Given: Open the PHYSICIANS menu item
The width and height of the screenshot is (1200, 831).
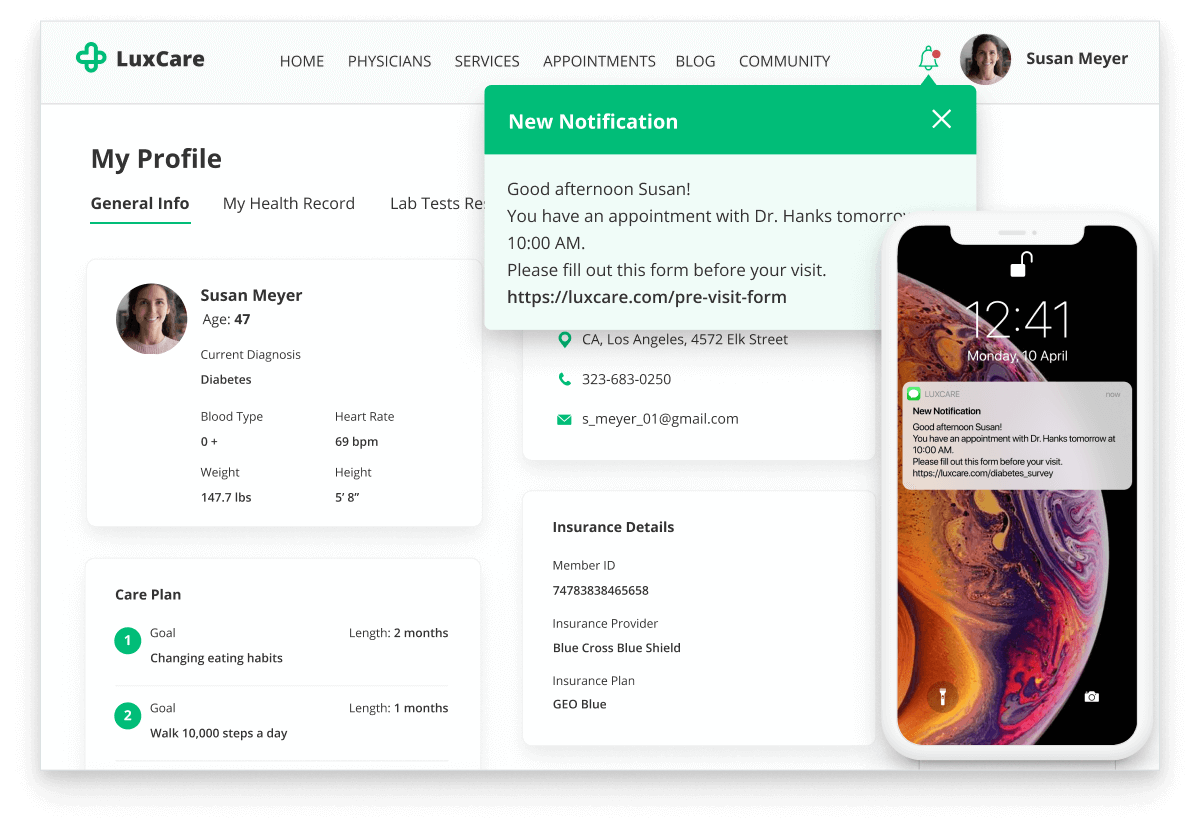Looking at the screenshot, I should click(x=389, y=61).
